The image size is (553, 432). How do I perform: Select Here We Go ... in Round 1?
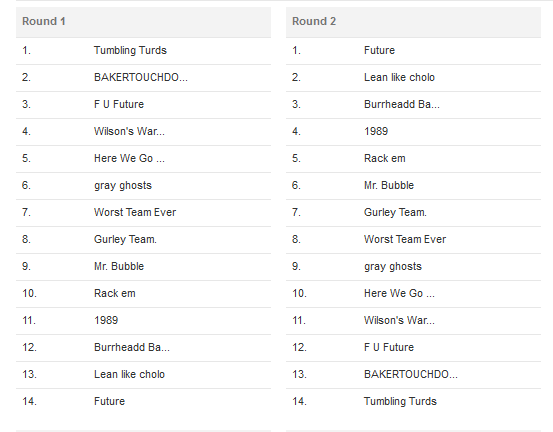coord(129,158)
